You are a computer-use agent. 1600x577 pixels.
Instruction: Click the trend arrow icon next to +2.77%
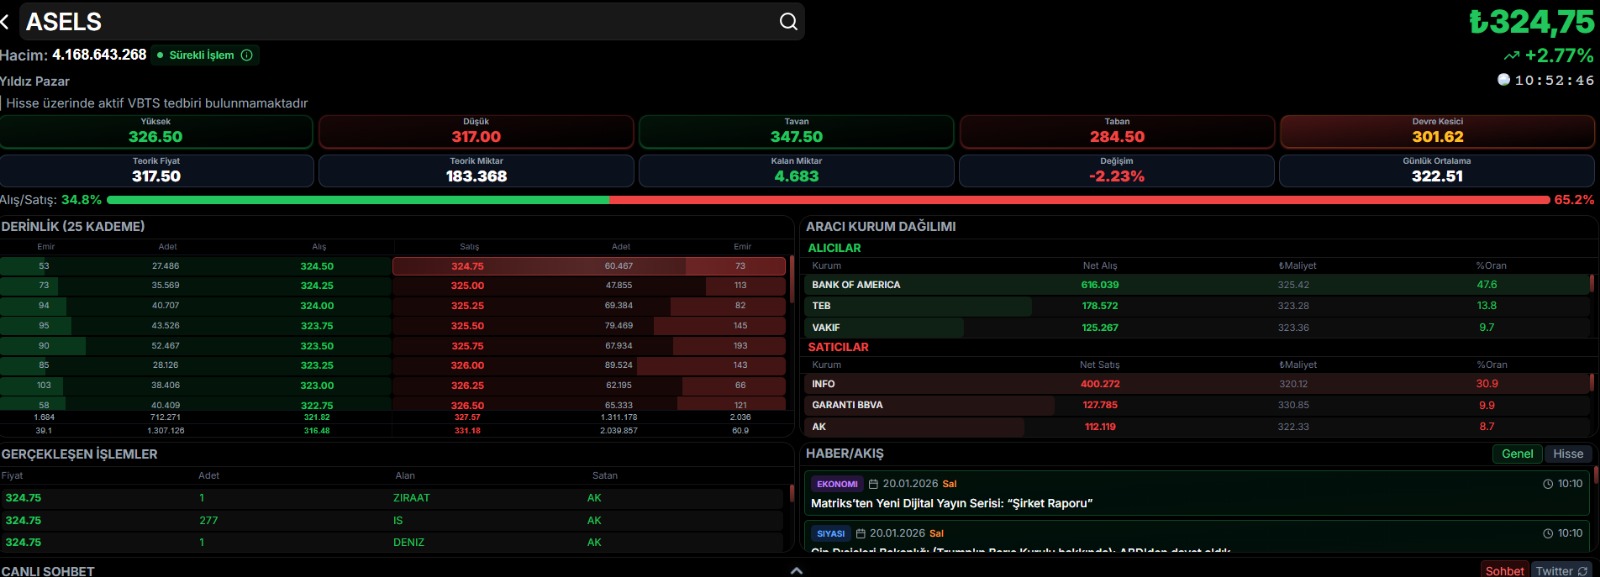click(1511, 56)
